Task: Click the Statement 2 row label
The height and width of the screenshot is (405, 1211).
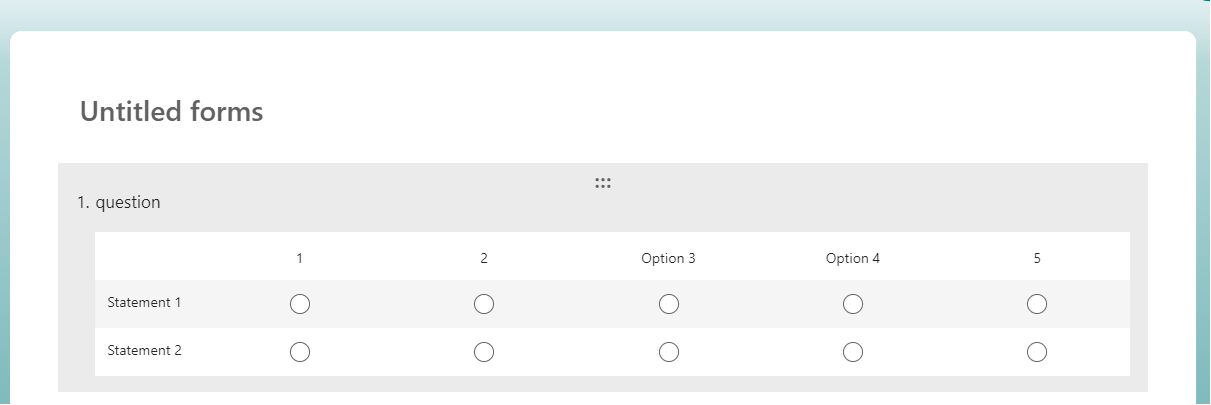Action: pos(144,350)
